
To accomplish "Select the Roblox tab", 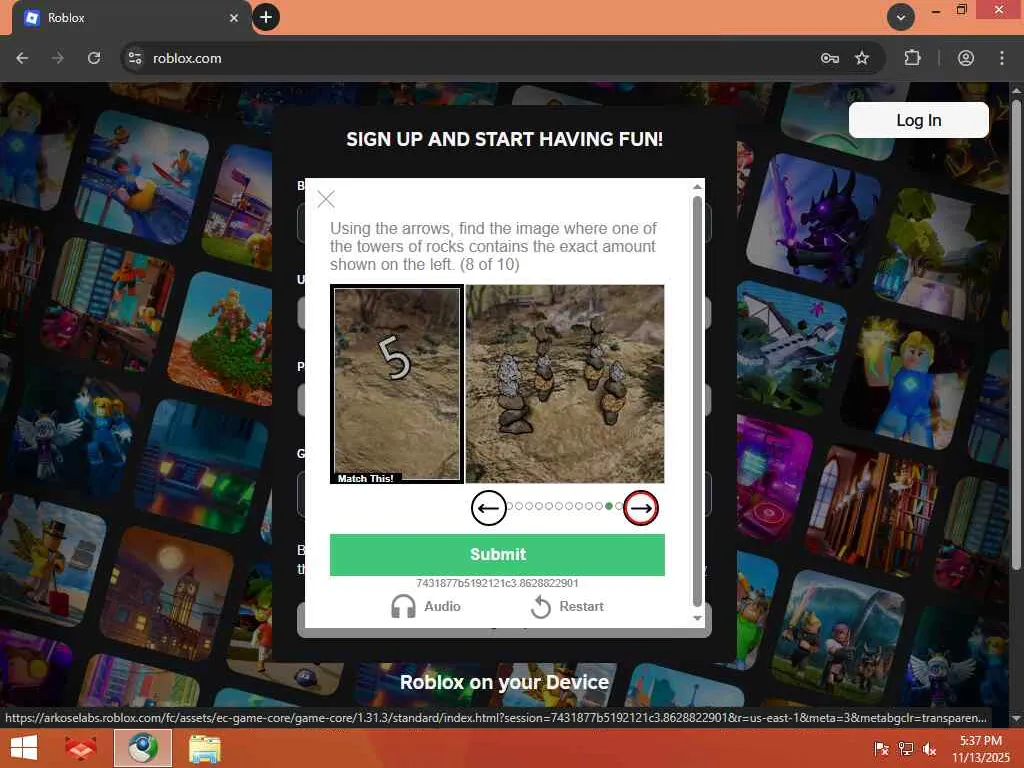I will (x=131, y=18).
